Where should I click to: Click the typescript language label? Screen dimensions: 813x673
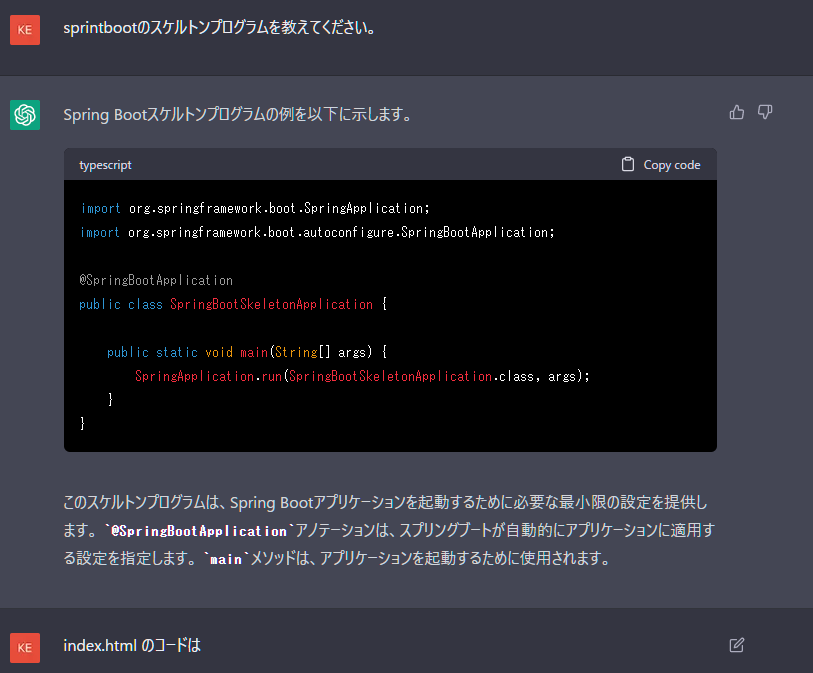105,165
